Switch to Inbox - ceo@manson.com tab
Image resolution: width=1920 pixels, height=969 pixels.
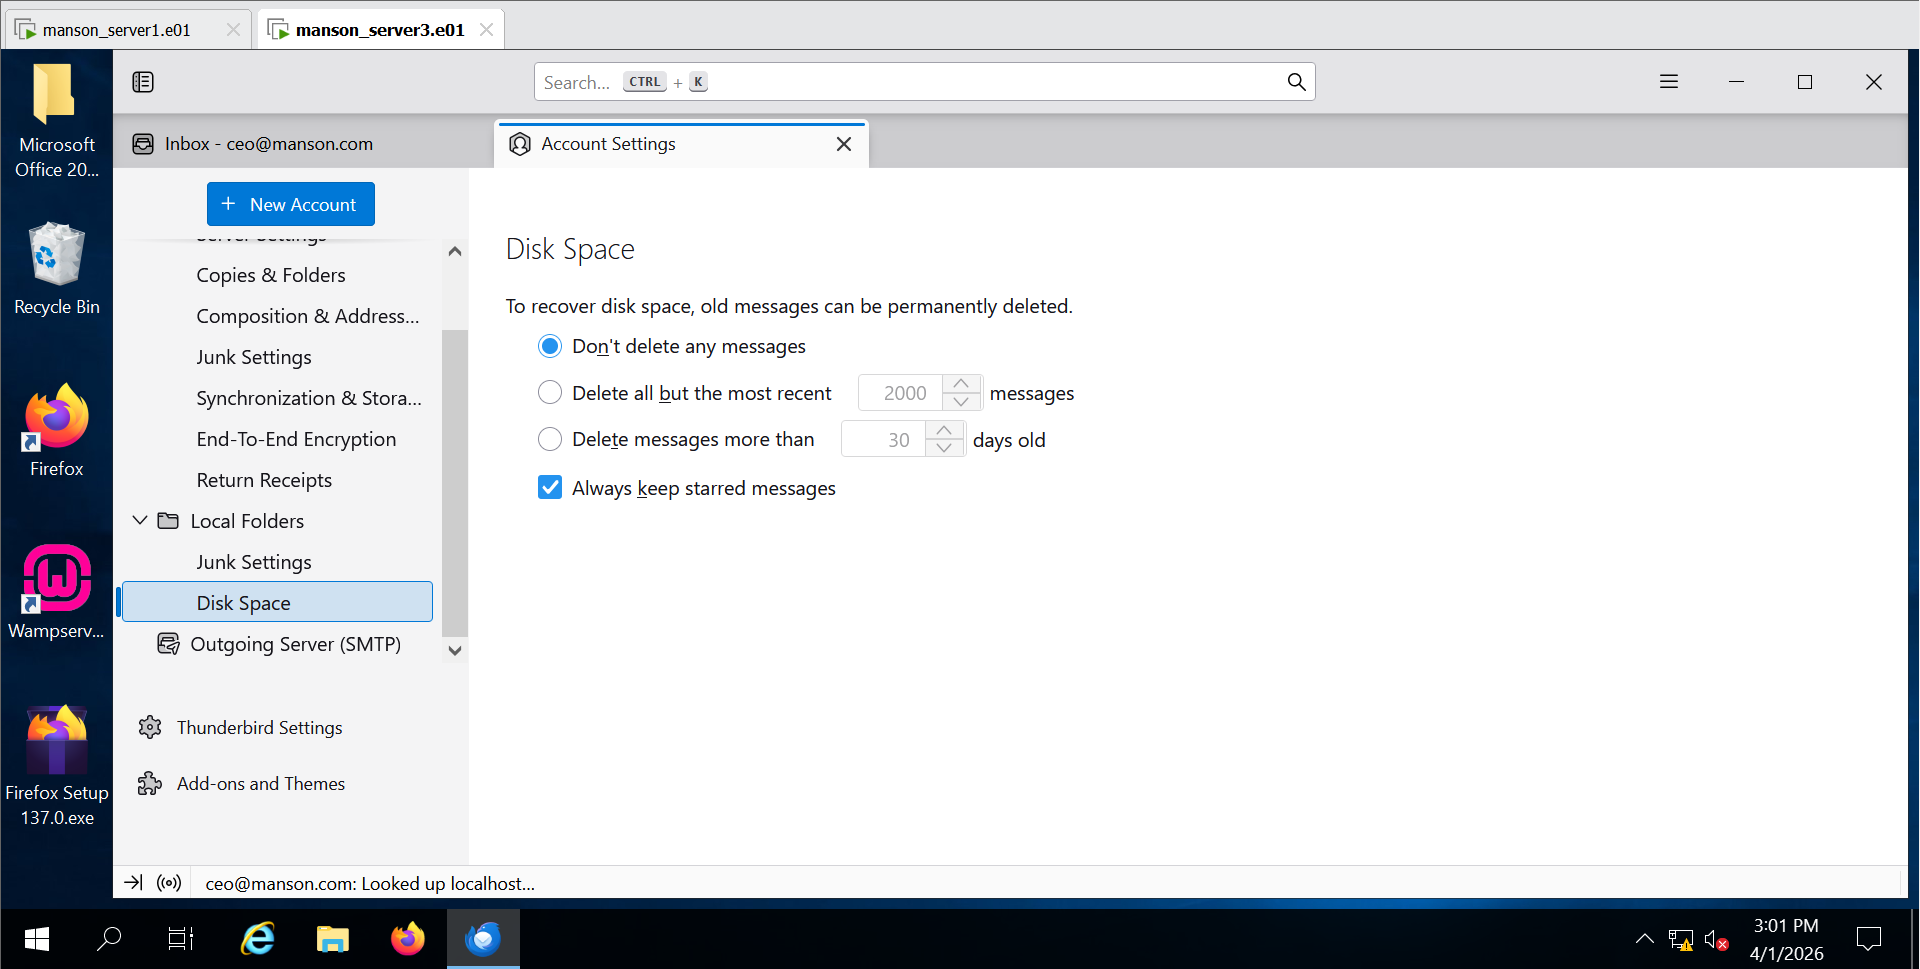[x=268, y=144]
